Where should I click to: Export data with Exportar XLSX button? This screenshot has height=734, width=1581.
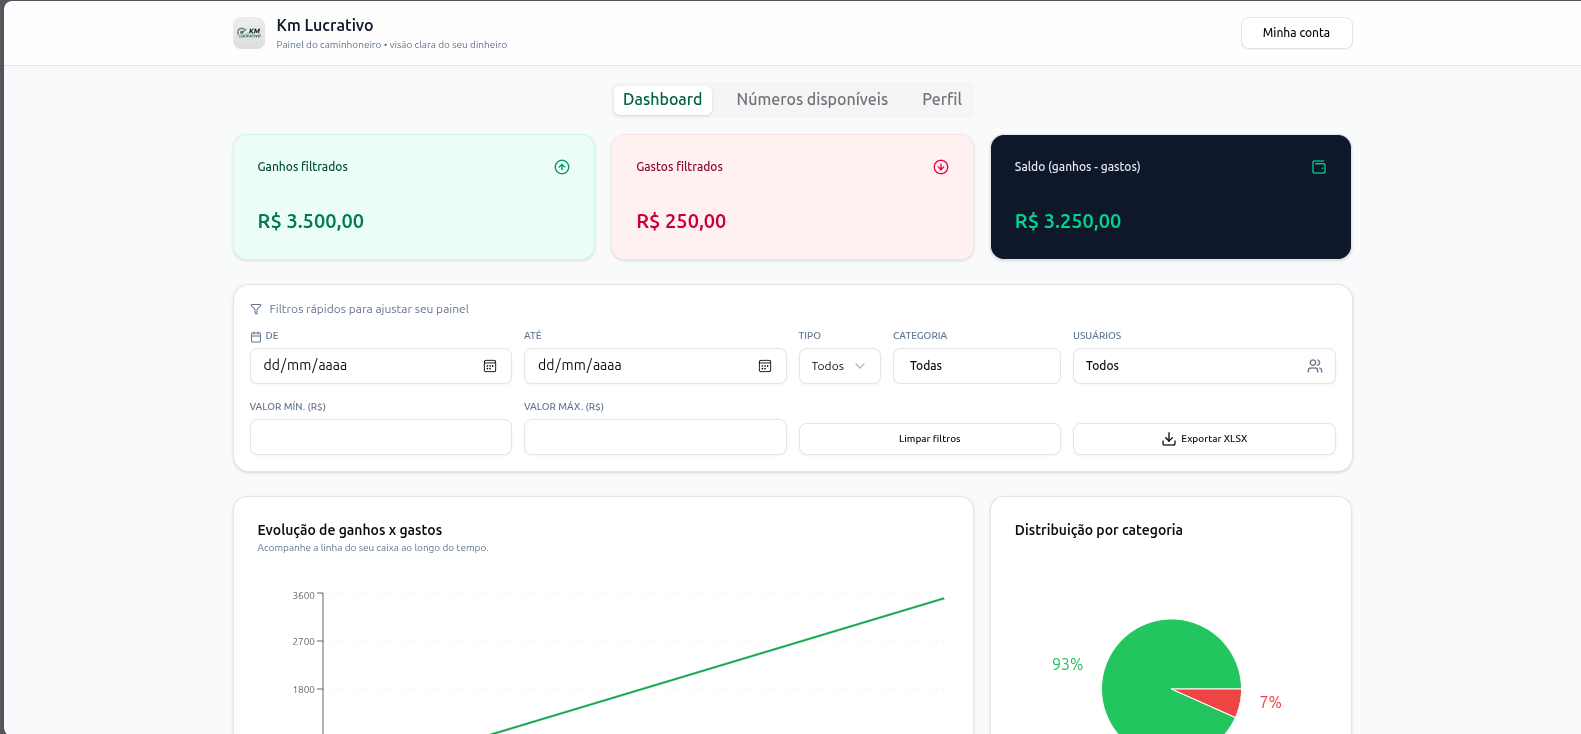1204,439
